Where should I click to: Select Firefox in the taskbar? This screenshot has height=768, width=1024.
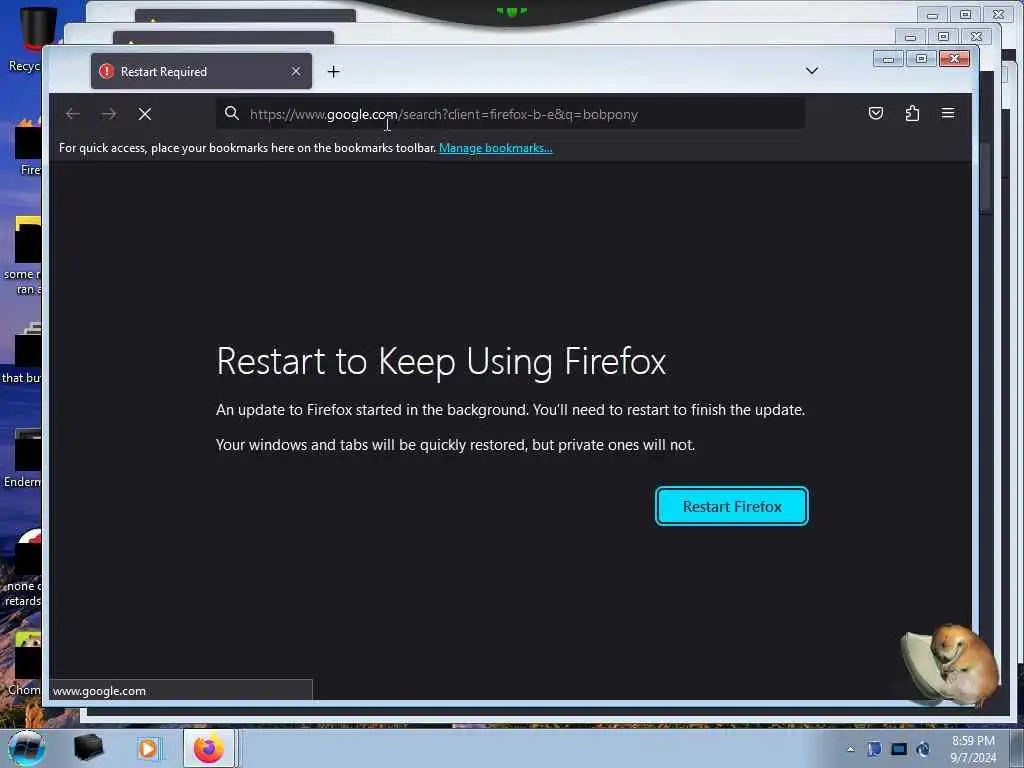coord(208,748)
